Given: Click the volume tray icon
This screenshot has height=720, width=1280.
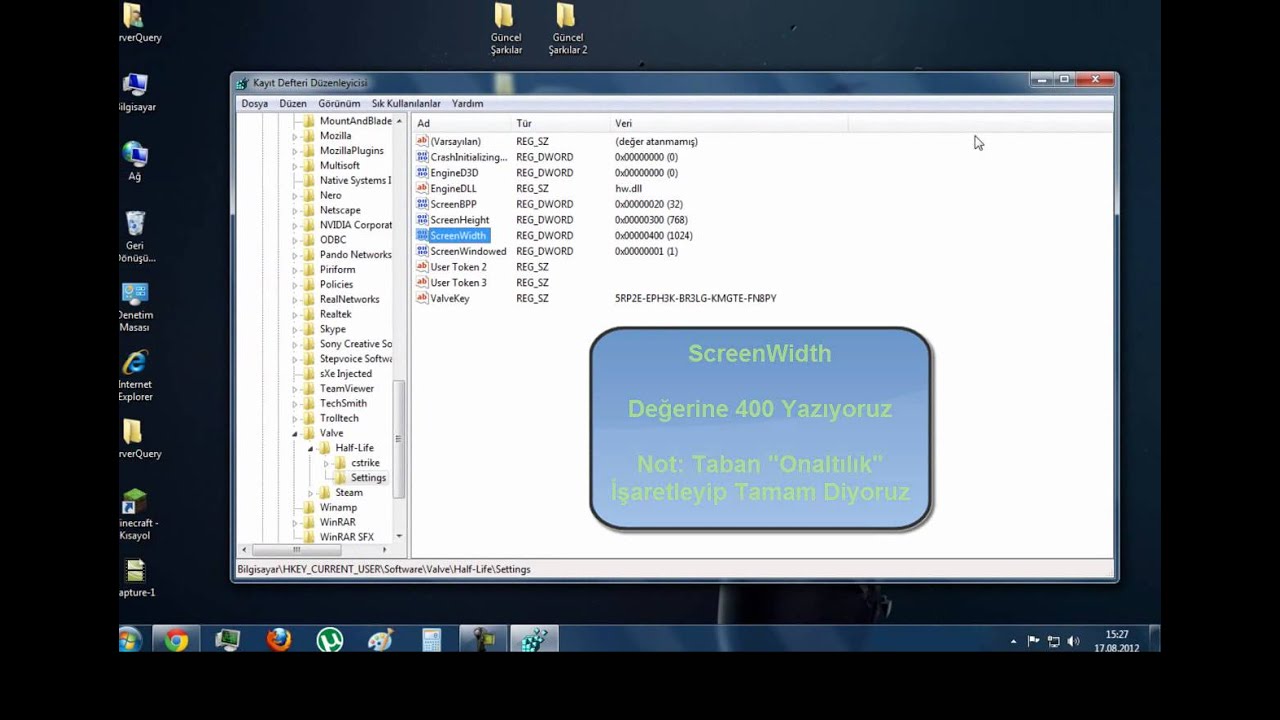Looking at the screenshot, I should (x=1073, y=641).
